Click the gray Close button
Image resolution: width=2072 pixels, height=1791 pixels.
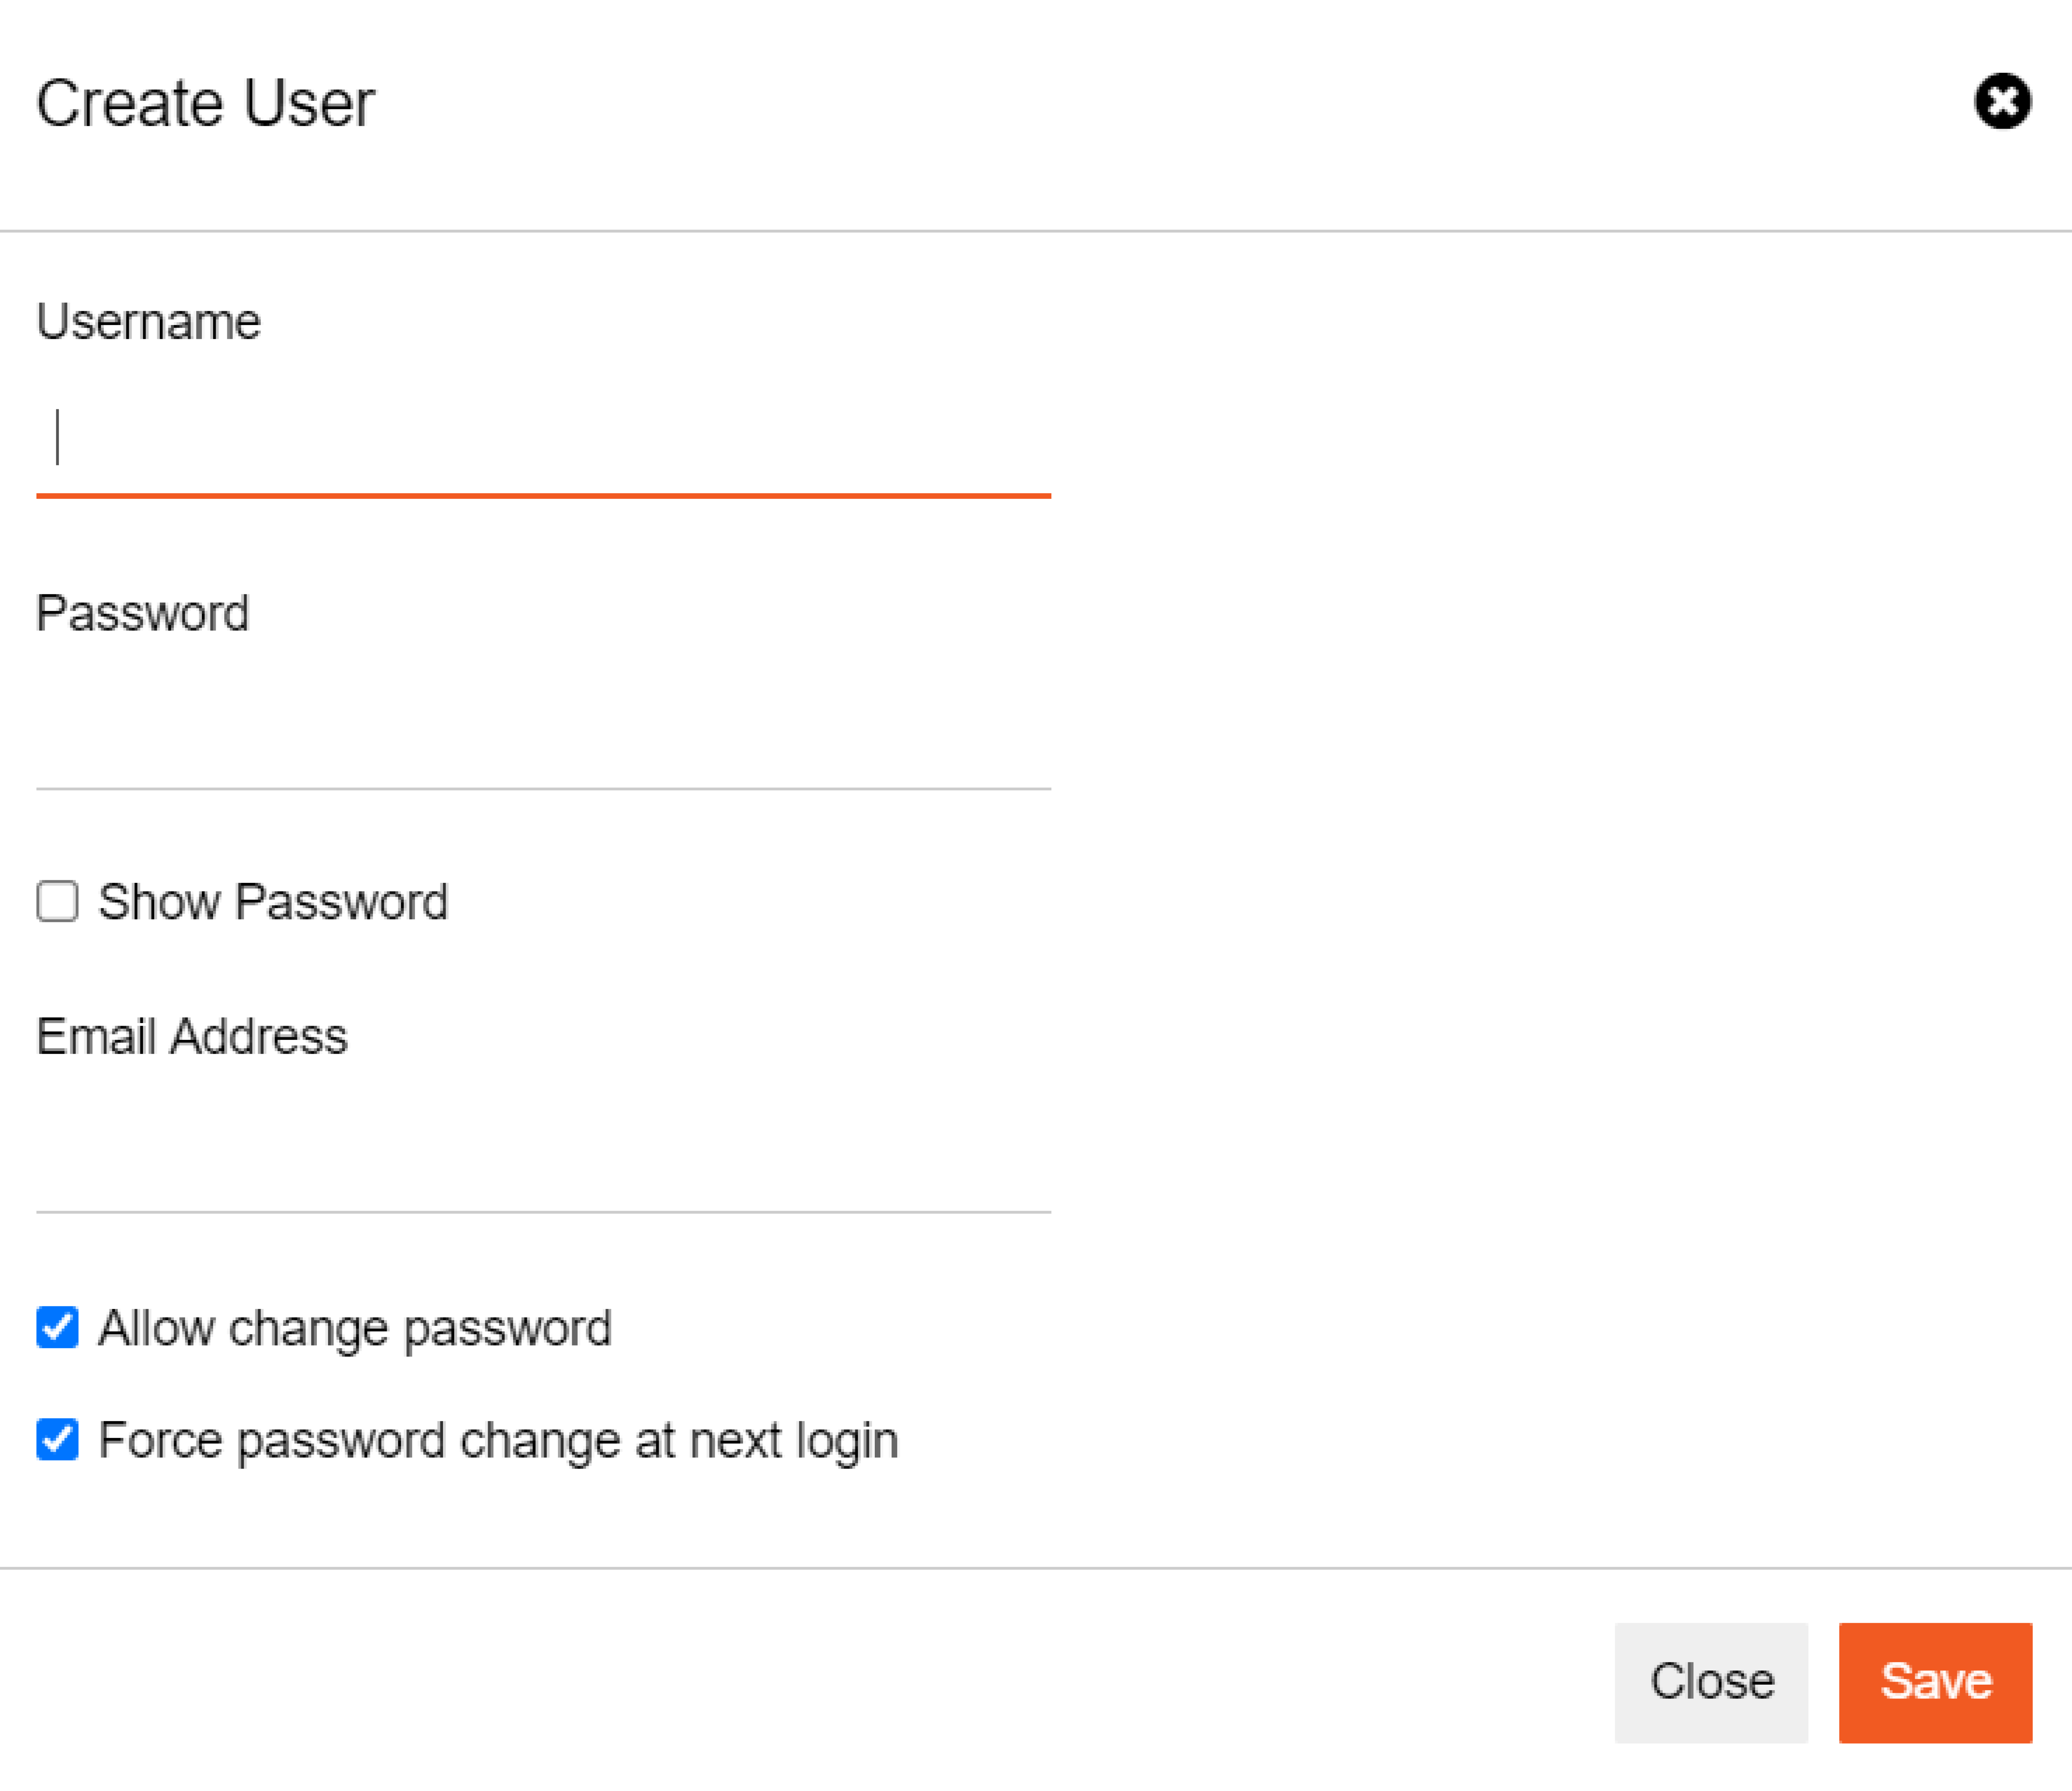1711,1682
